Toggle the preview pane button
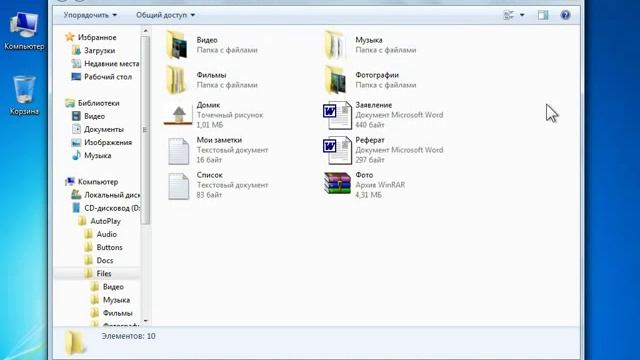 click(x=543, y=15)
